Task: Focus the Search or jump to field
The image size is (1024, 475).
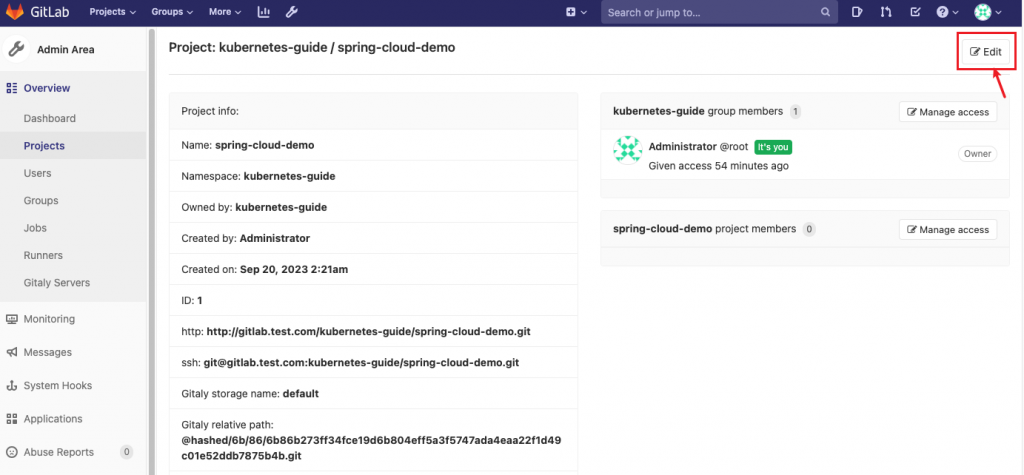Action: [719, 12]
